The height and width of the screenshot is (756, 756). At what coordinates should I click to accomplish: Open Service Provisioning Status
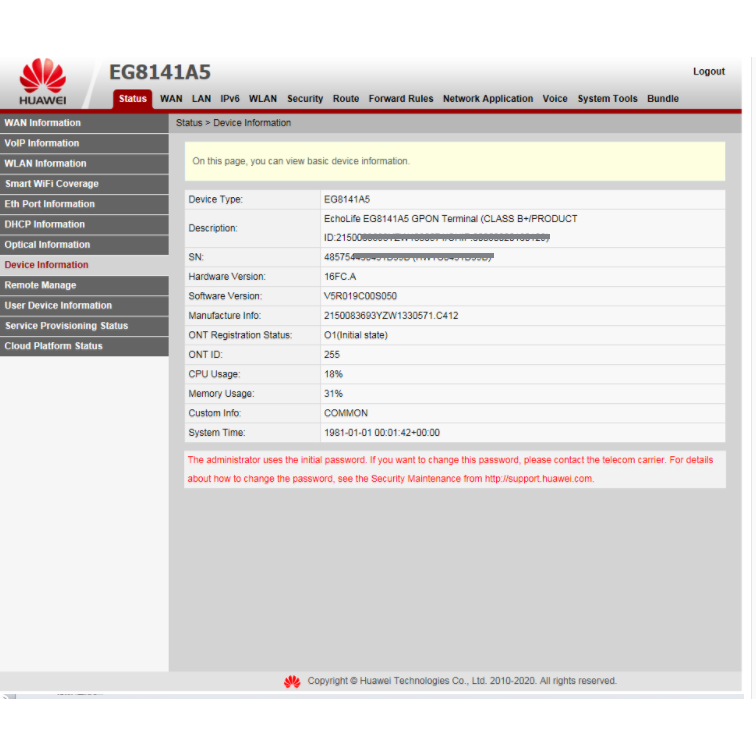click(84, 325)
